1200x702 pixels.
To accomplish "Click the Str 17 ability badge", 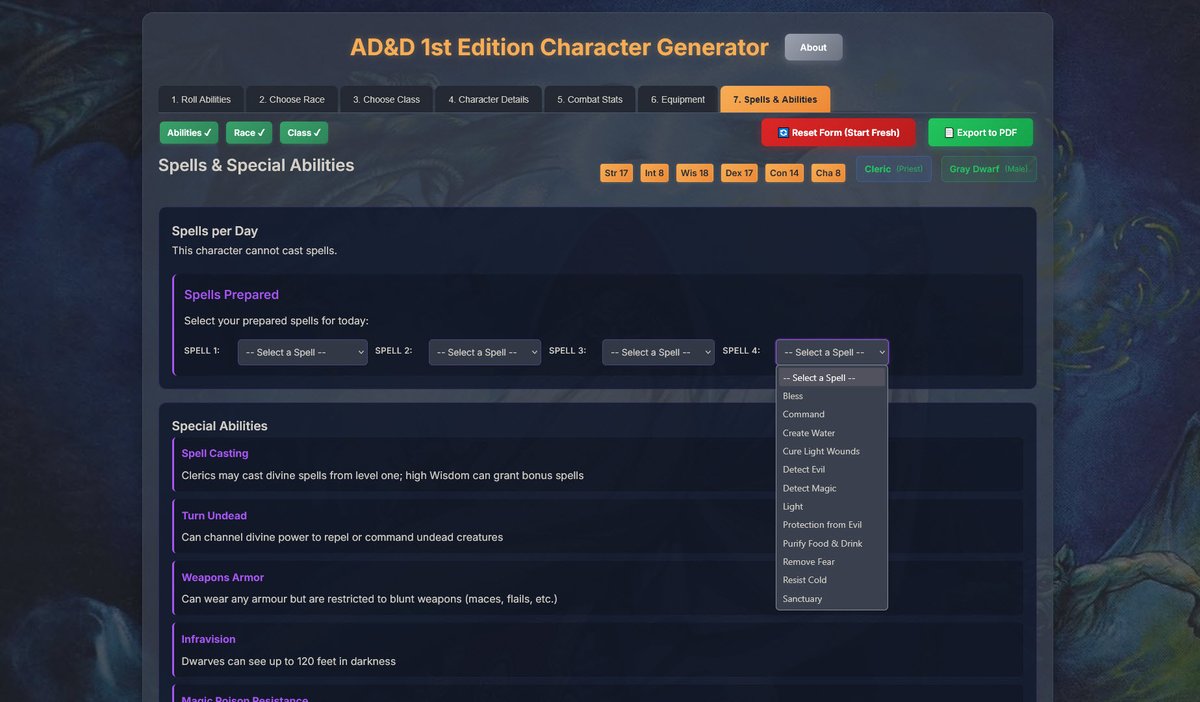I will click(x=617, y=173).
